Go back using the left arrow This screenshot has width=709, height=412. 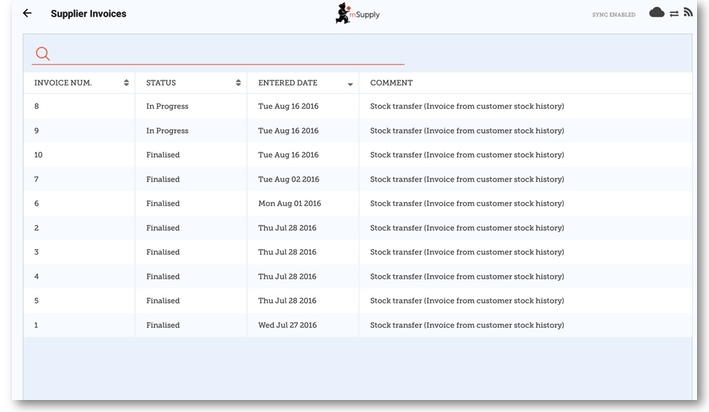click(27, 14)
